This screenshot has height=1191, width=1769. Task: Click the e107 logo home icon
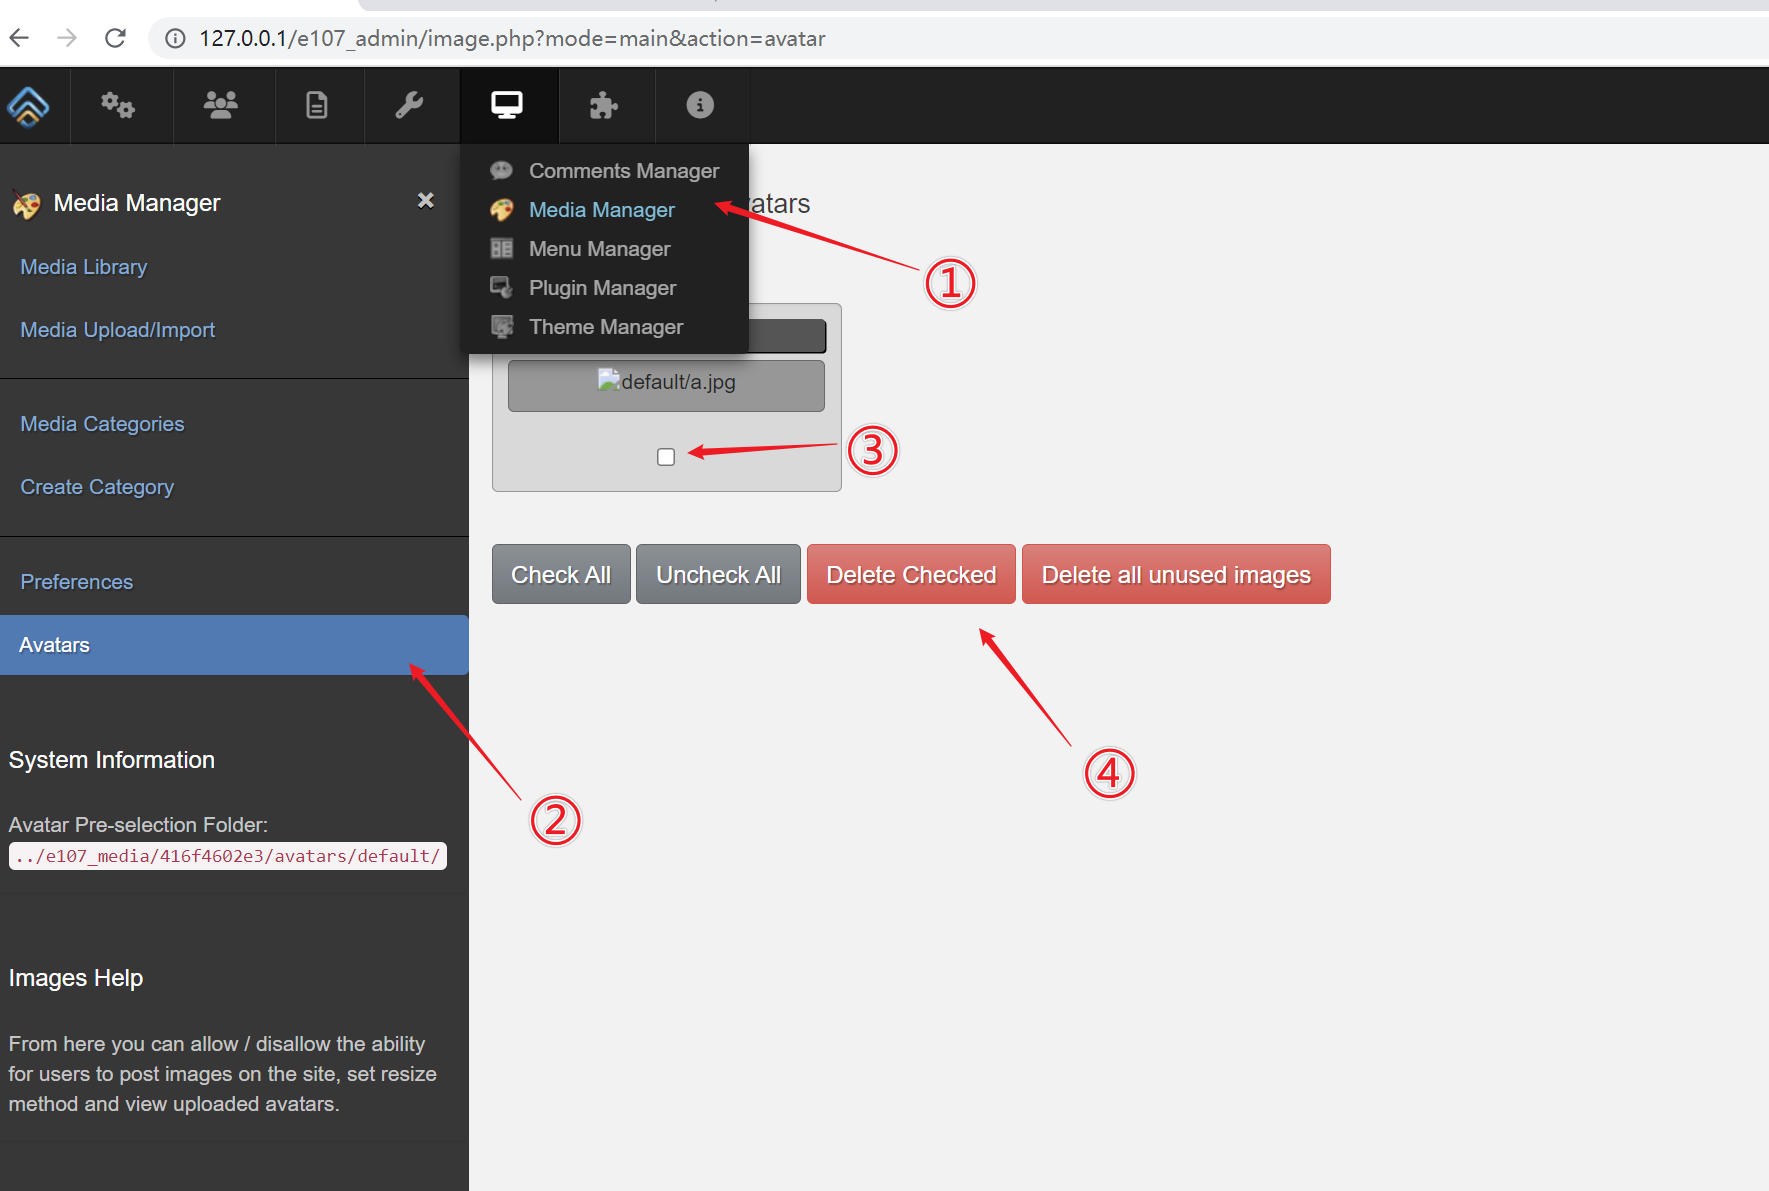[28, 106]
